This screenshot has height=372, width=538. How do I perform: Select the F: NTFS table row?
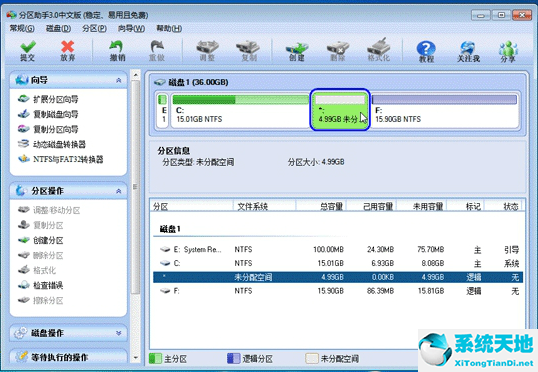[338, 291]
